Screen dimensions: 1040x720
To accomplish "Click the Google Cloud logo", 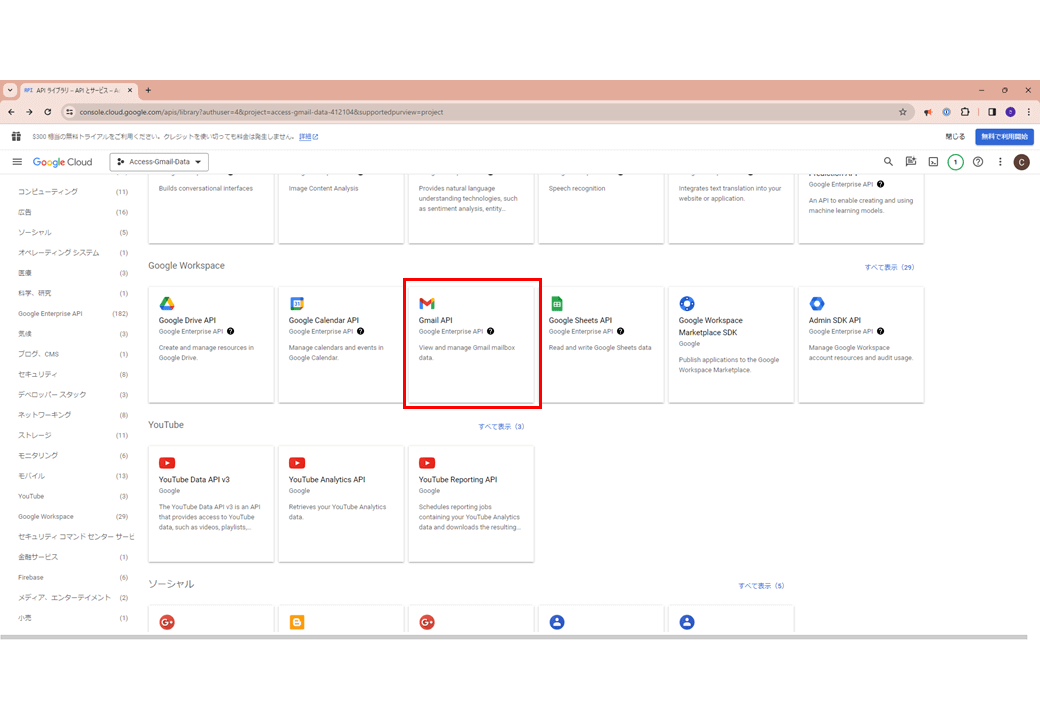I will 62,162.
